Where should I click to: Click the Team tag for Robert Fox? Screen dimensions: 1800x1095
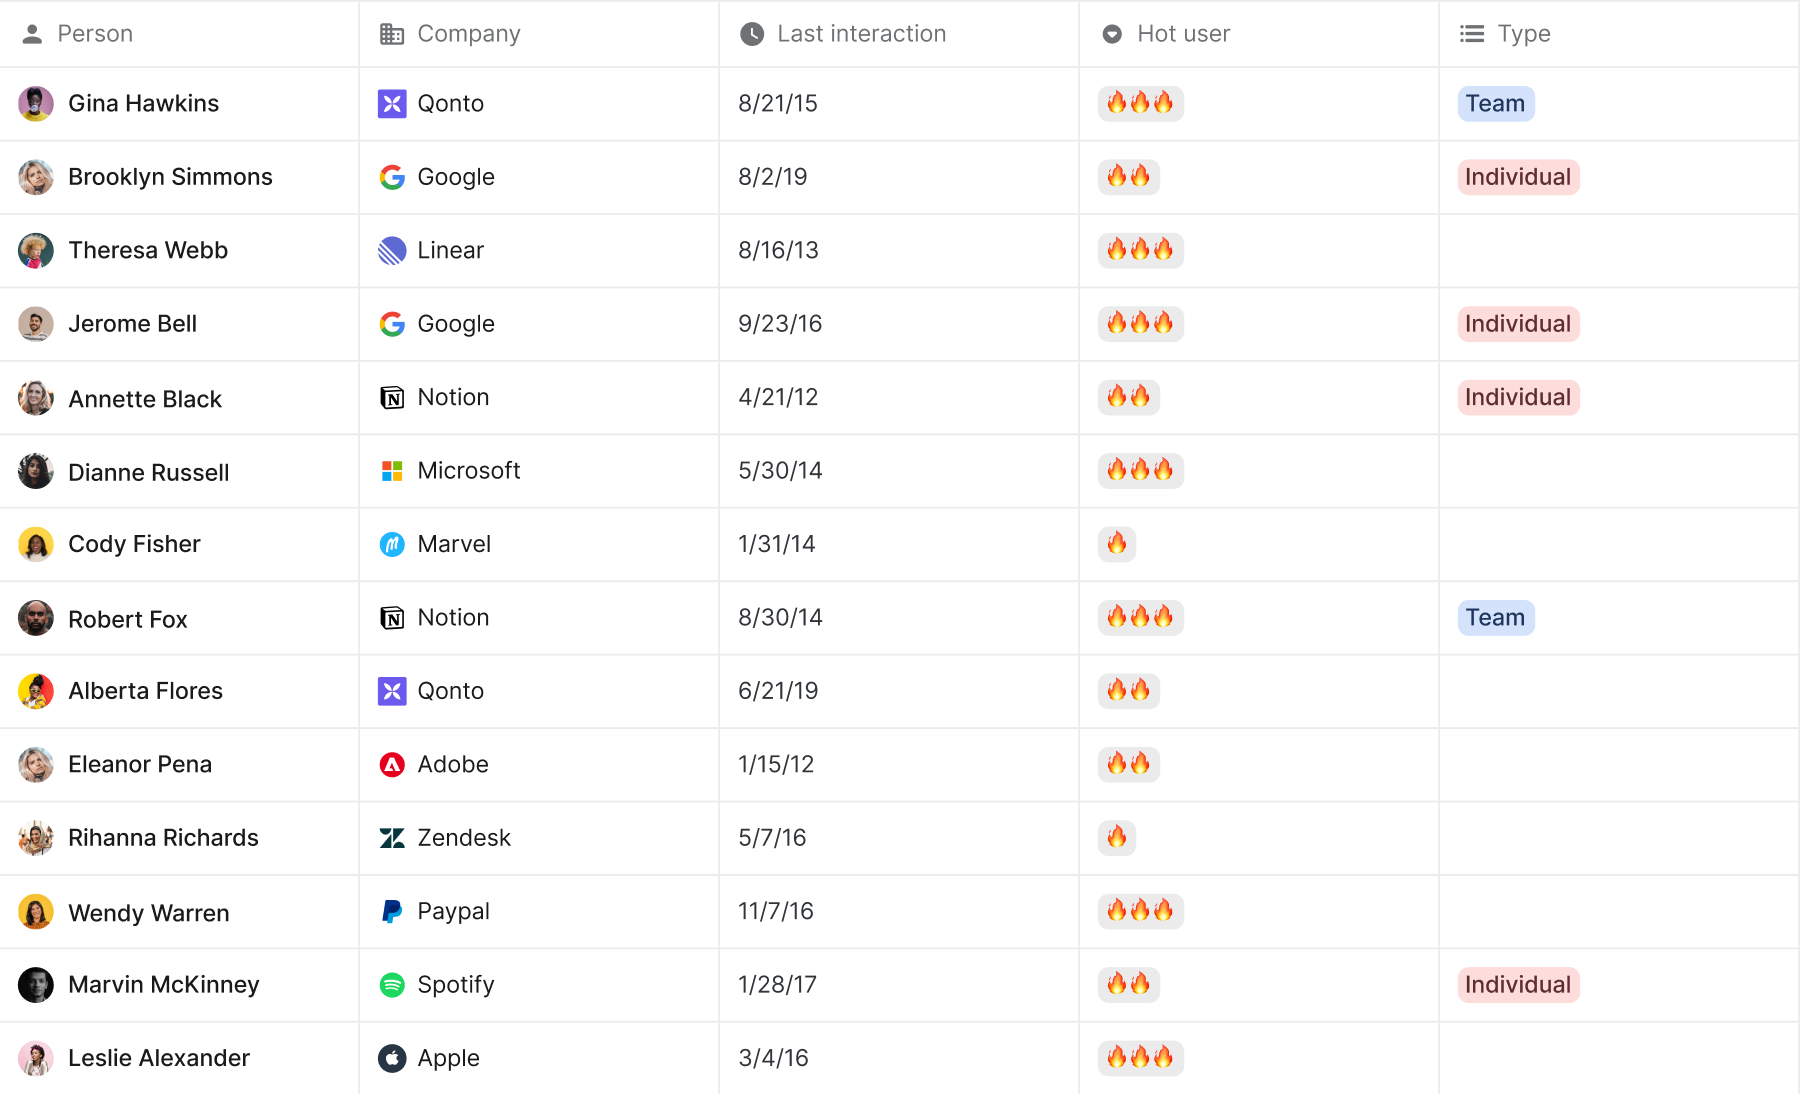coord(1496,618)
